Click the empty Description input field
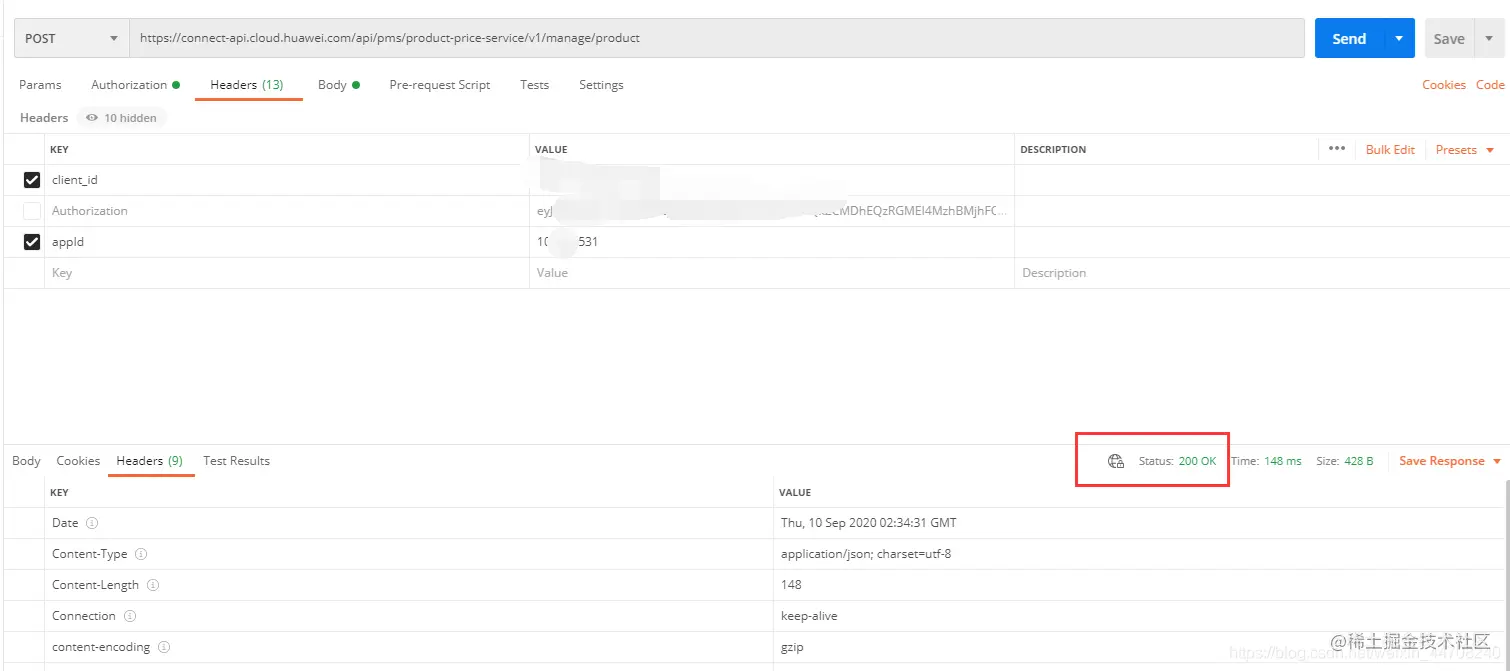This screenshot has width=1510, height=671. point(1260,273)
